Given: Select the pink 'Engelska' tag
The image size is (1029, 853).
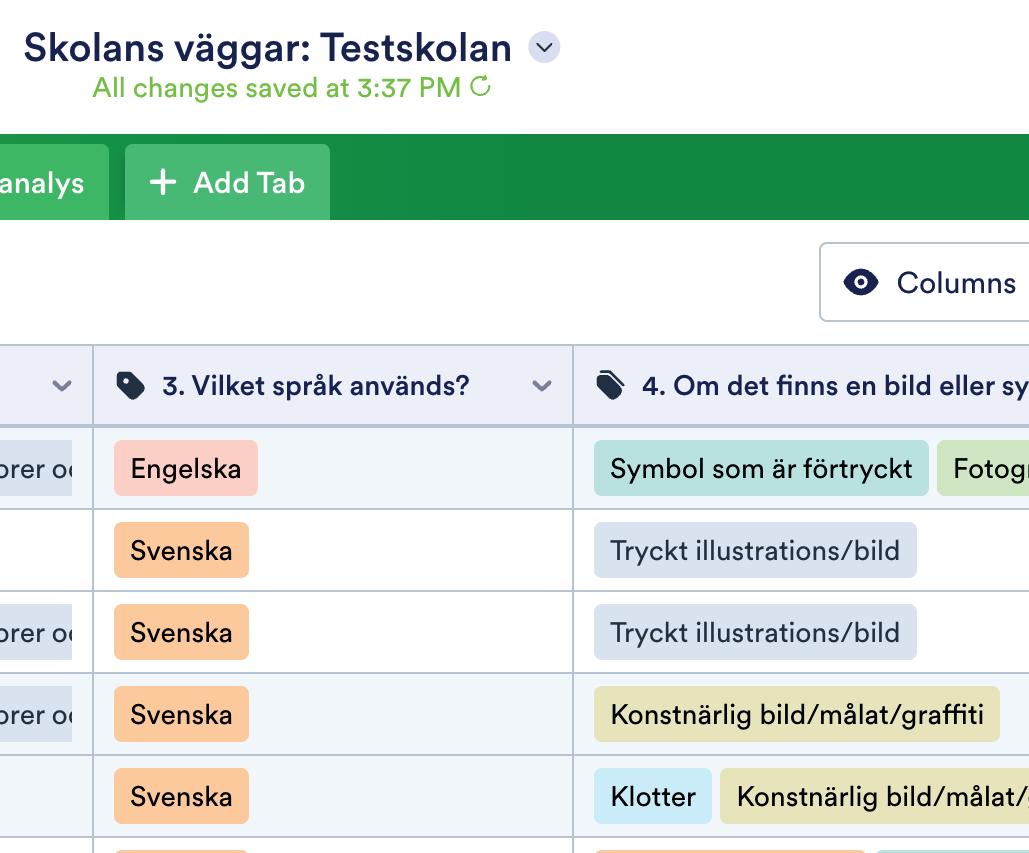Looking at the screenshot, I should [x=186, y=468].
